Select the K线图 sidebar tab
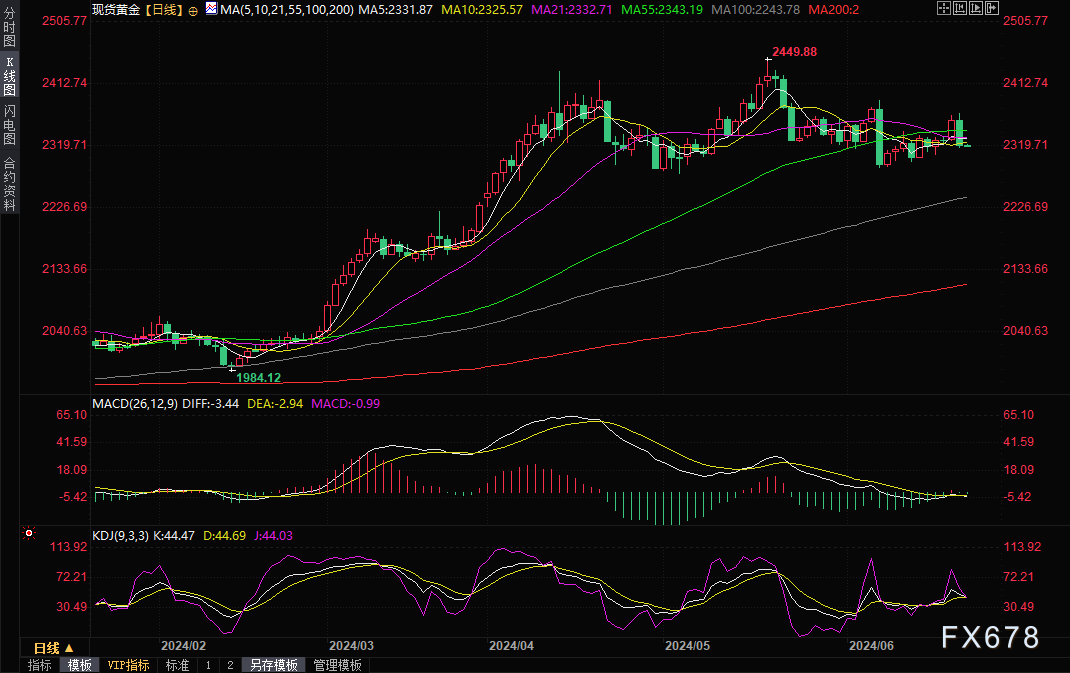The image size is (1070, 673). (x=9, y=75)
